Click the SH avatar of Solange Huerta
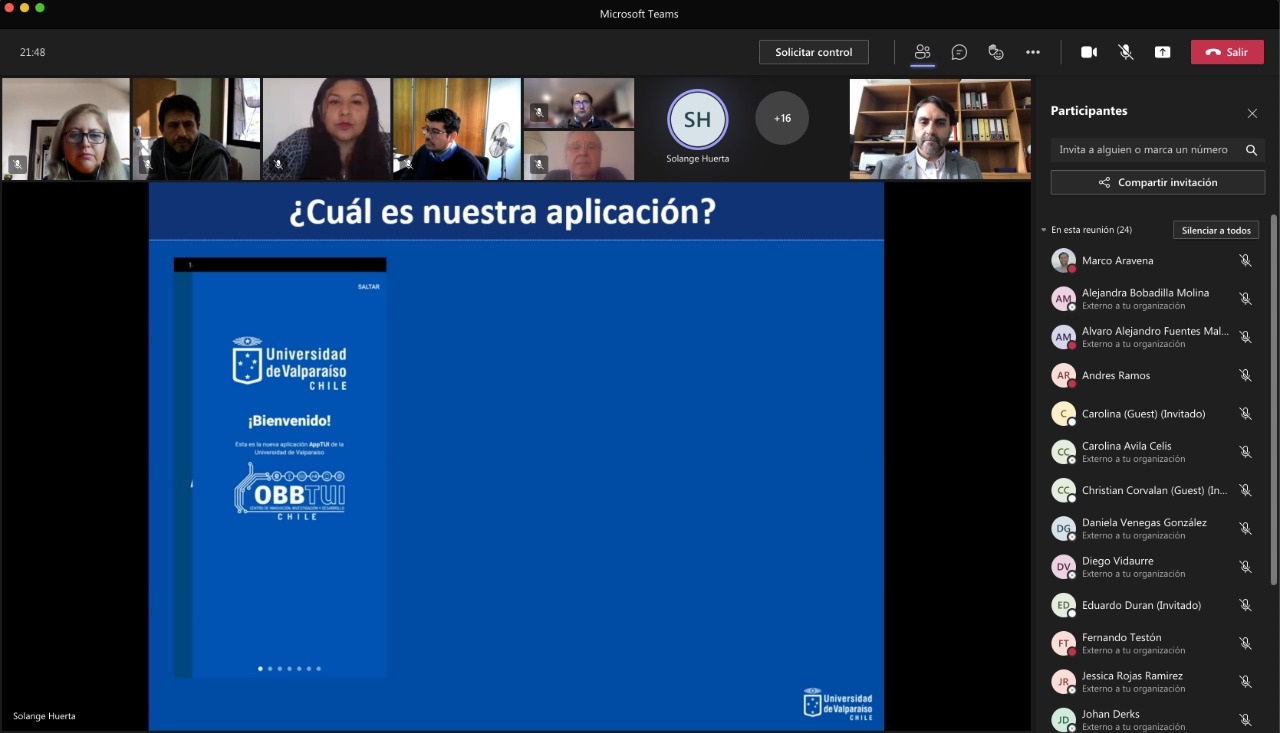This screenshot has width=1280, height=733. (697, 120)
